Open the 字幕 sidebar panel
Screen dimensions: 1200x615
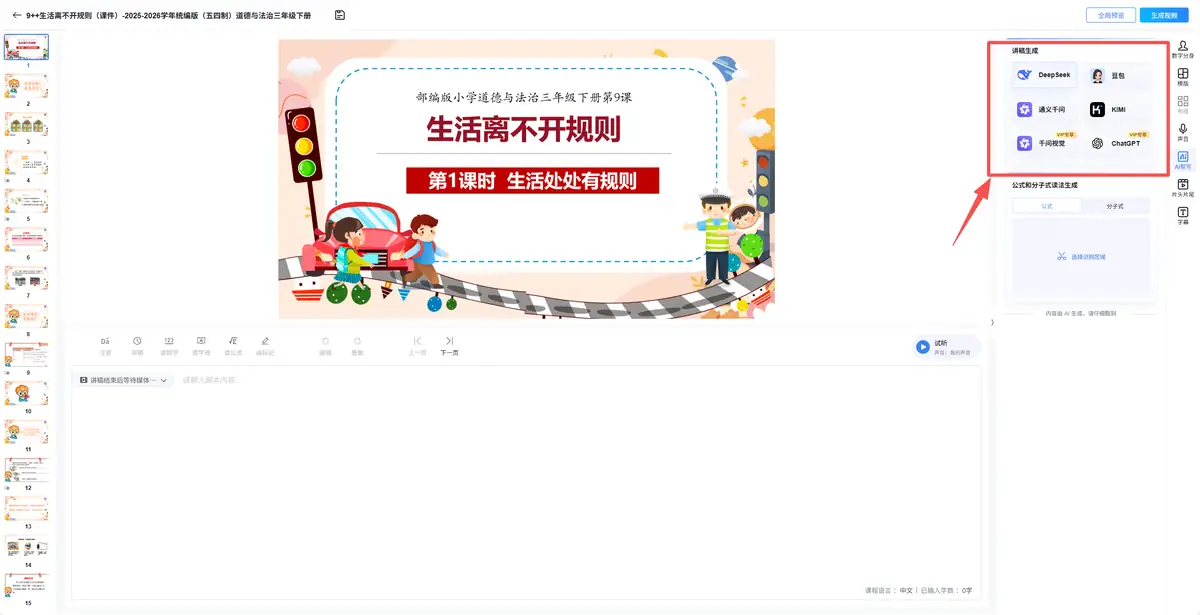[x=1183, y=216]
